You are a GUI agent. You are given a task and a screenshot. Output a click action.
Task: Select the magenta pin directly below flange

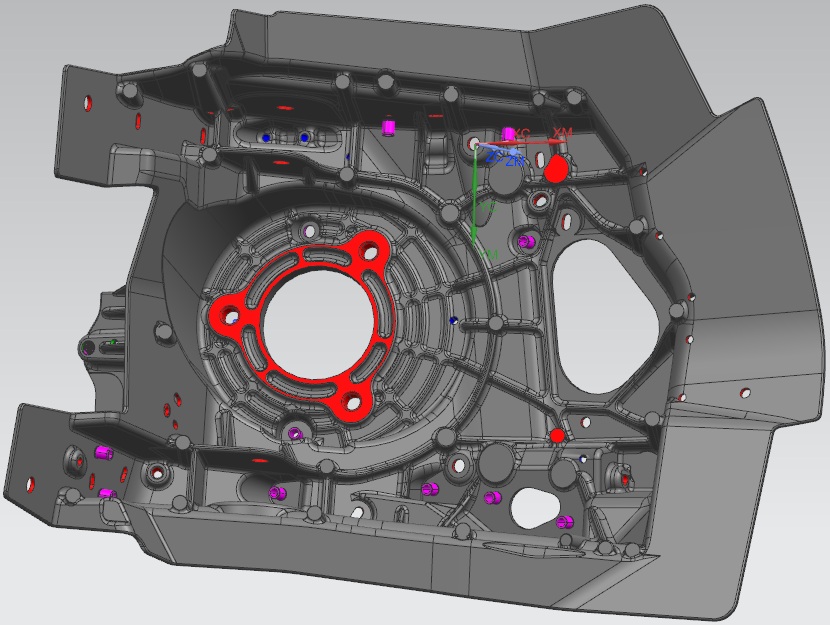point(295,434)
